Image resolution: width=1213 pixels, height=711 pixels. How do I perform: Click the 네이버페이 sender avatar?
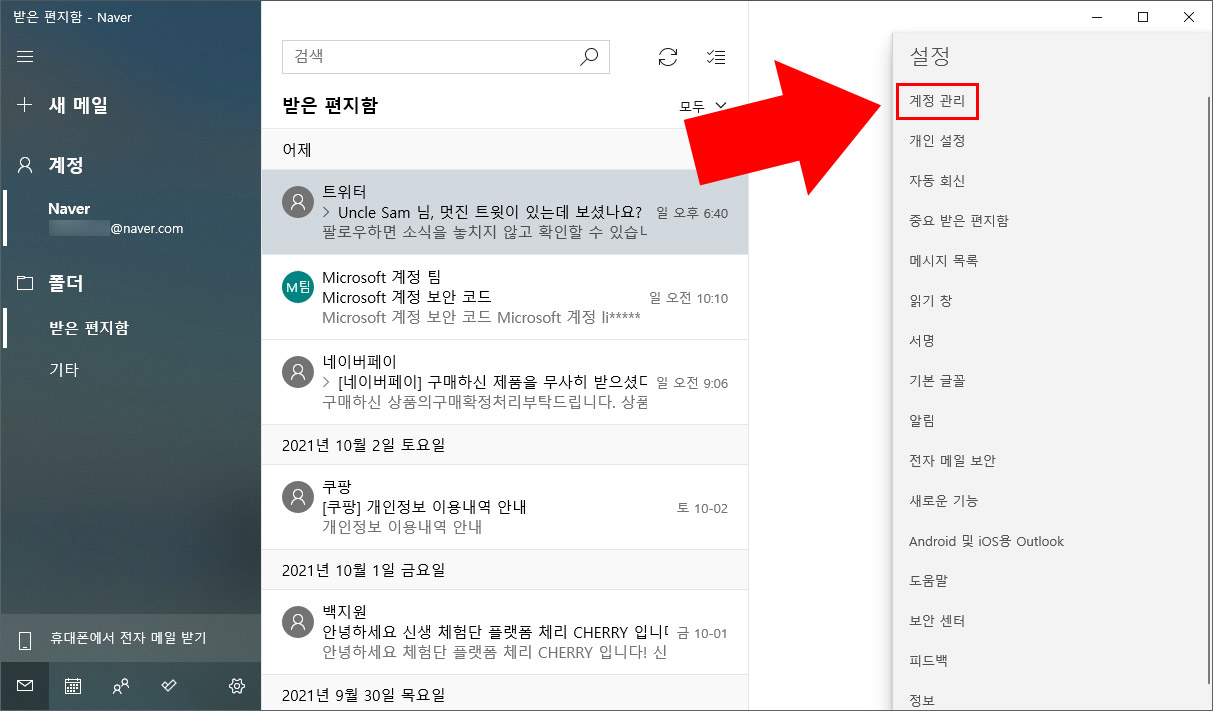coord(298,372)
